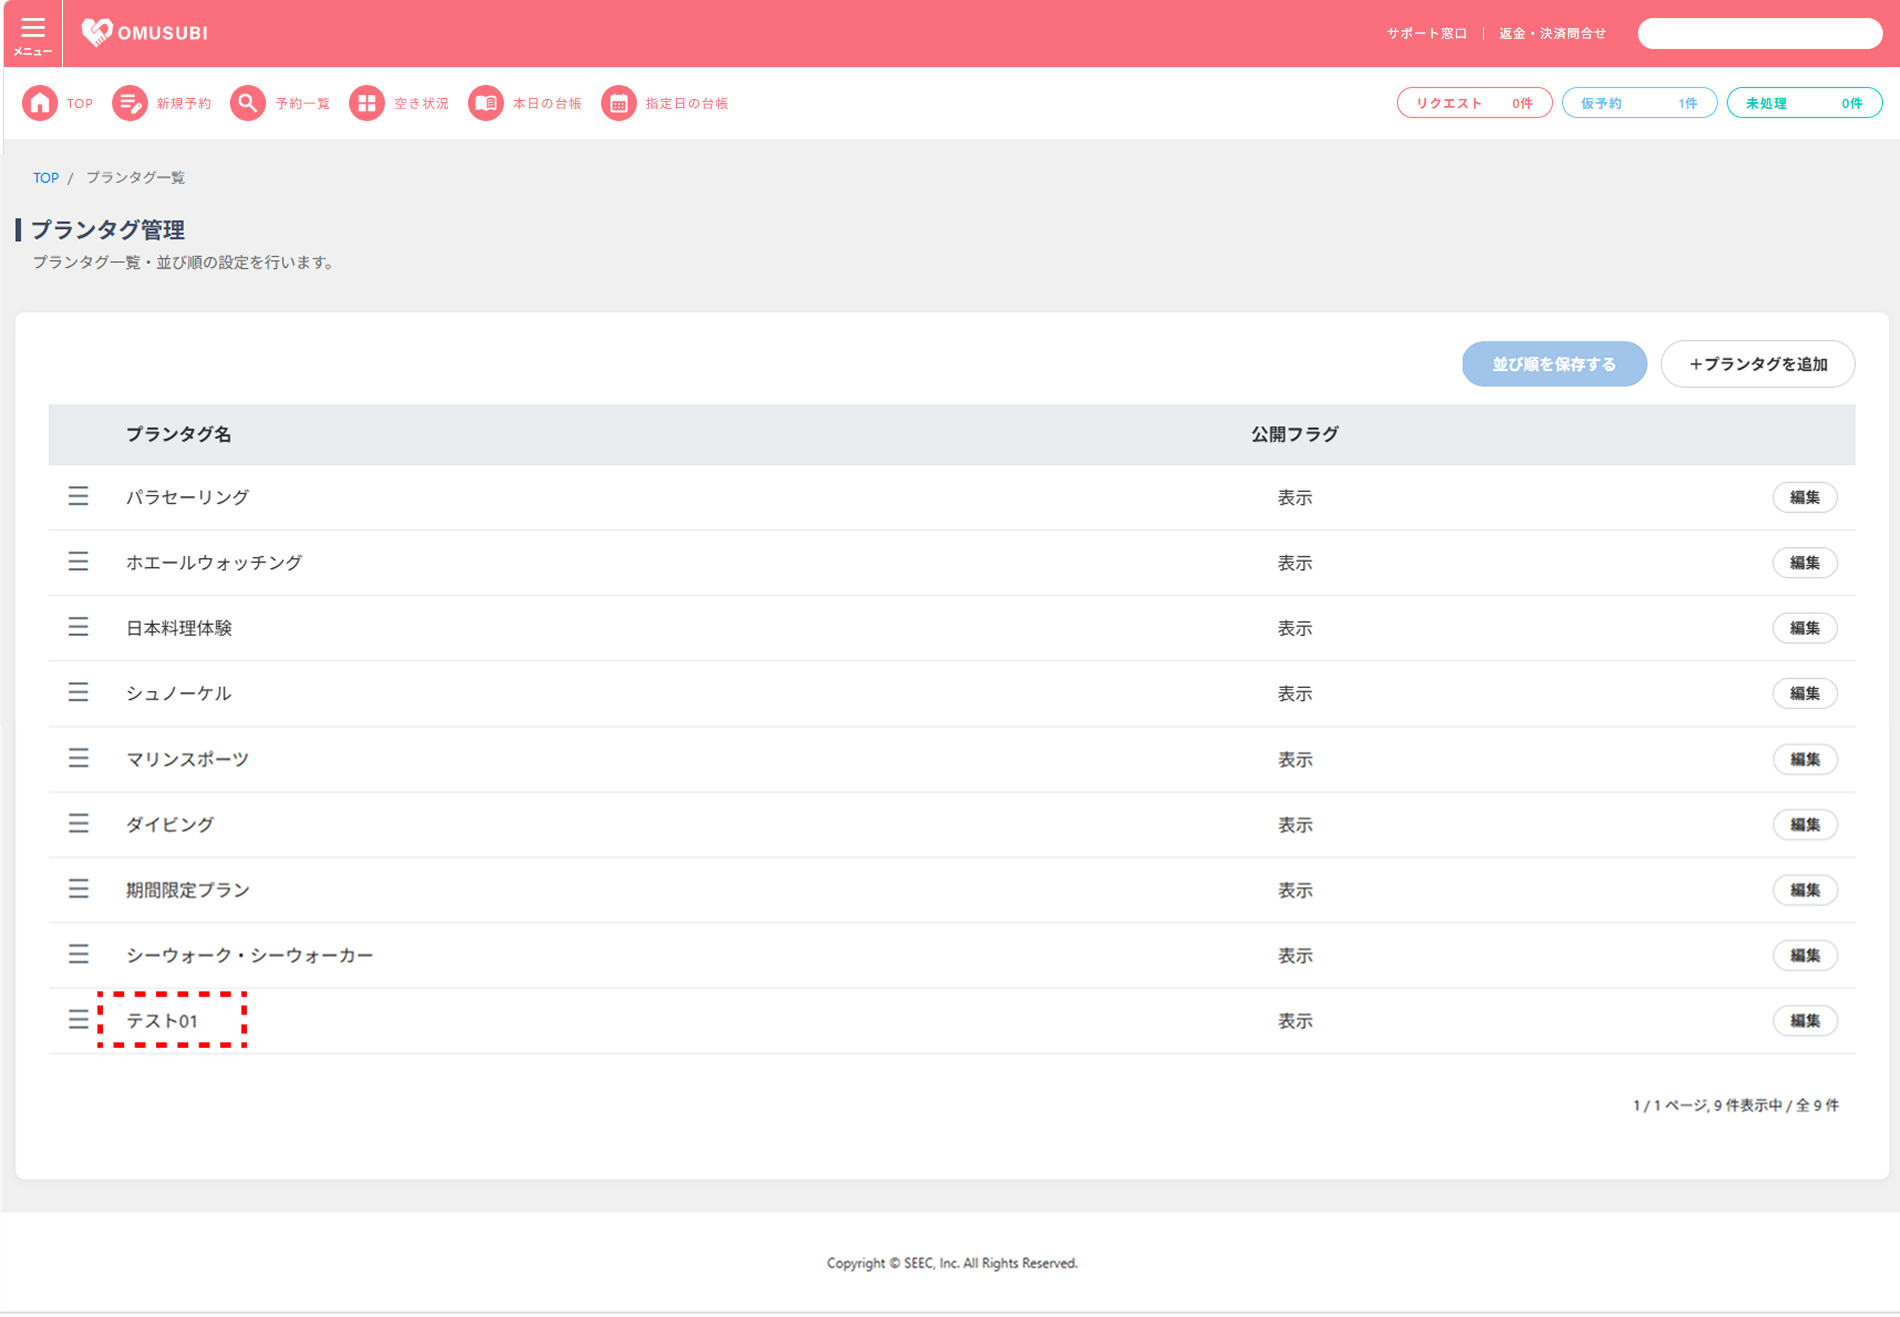Image resolution: width=1900 pixels, height=1317 pixels.
Task: Edit the シュノーケル tag
Action: coord(1805,693)
